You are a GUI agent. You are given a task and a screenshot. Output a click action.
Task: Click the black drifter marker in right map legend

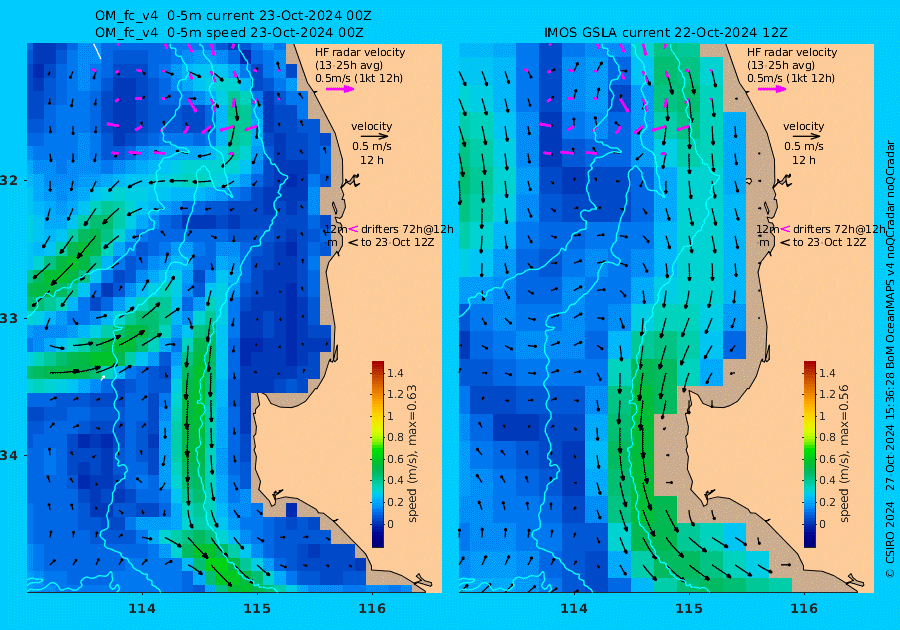click(x=785, y=243)
